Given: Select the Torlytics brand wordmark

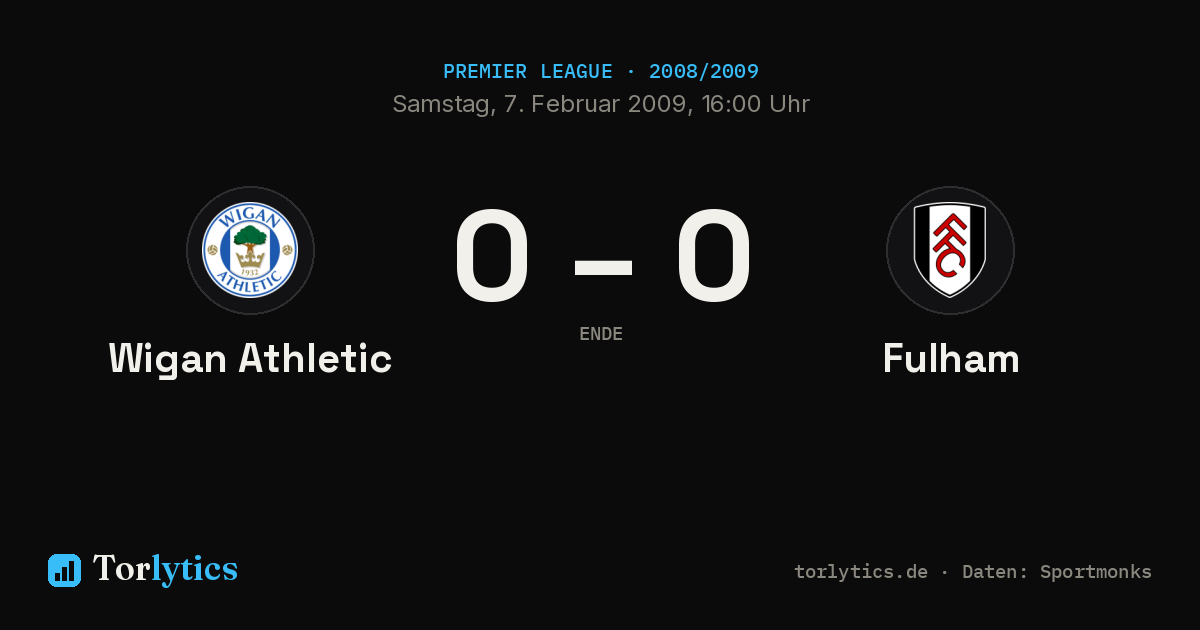Looking at the screenshot, I should (165, 569).
